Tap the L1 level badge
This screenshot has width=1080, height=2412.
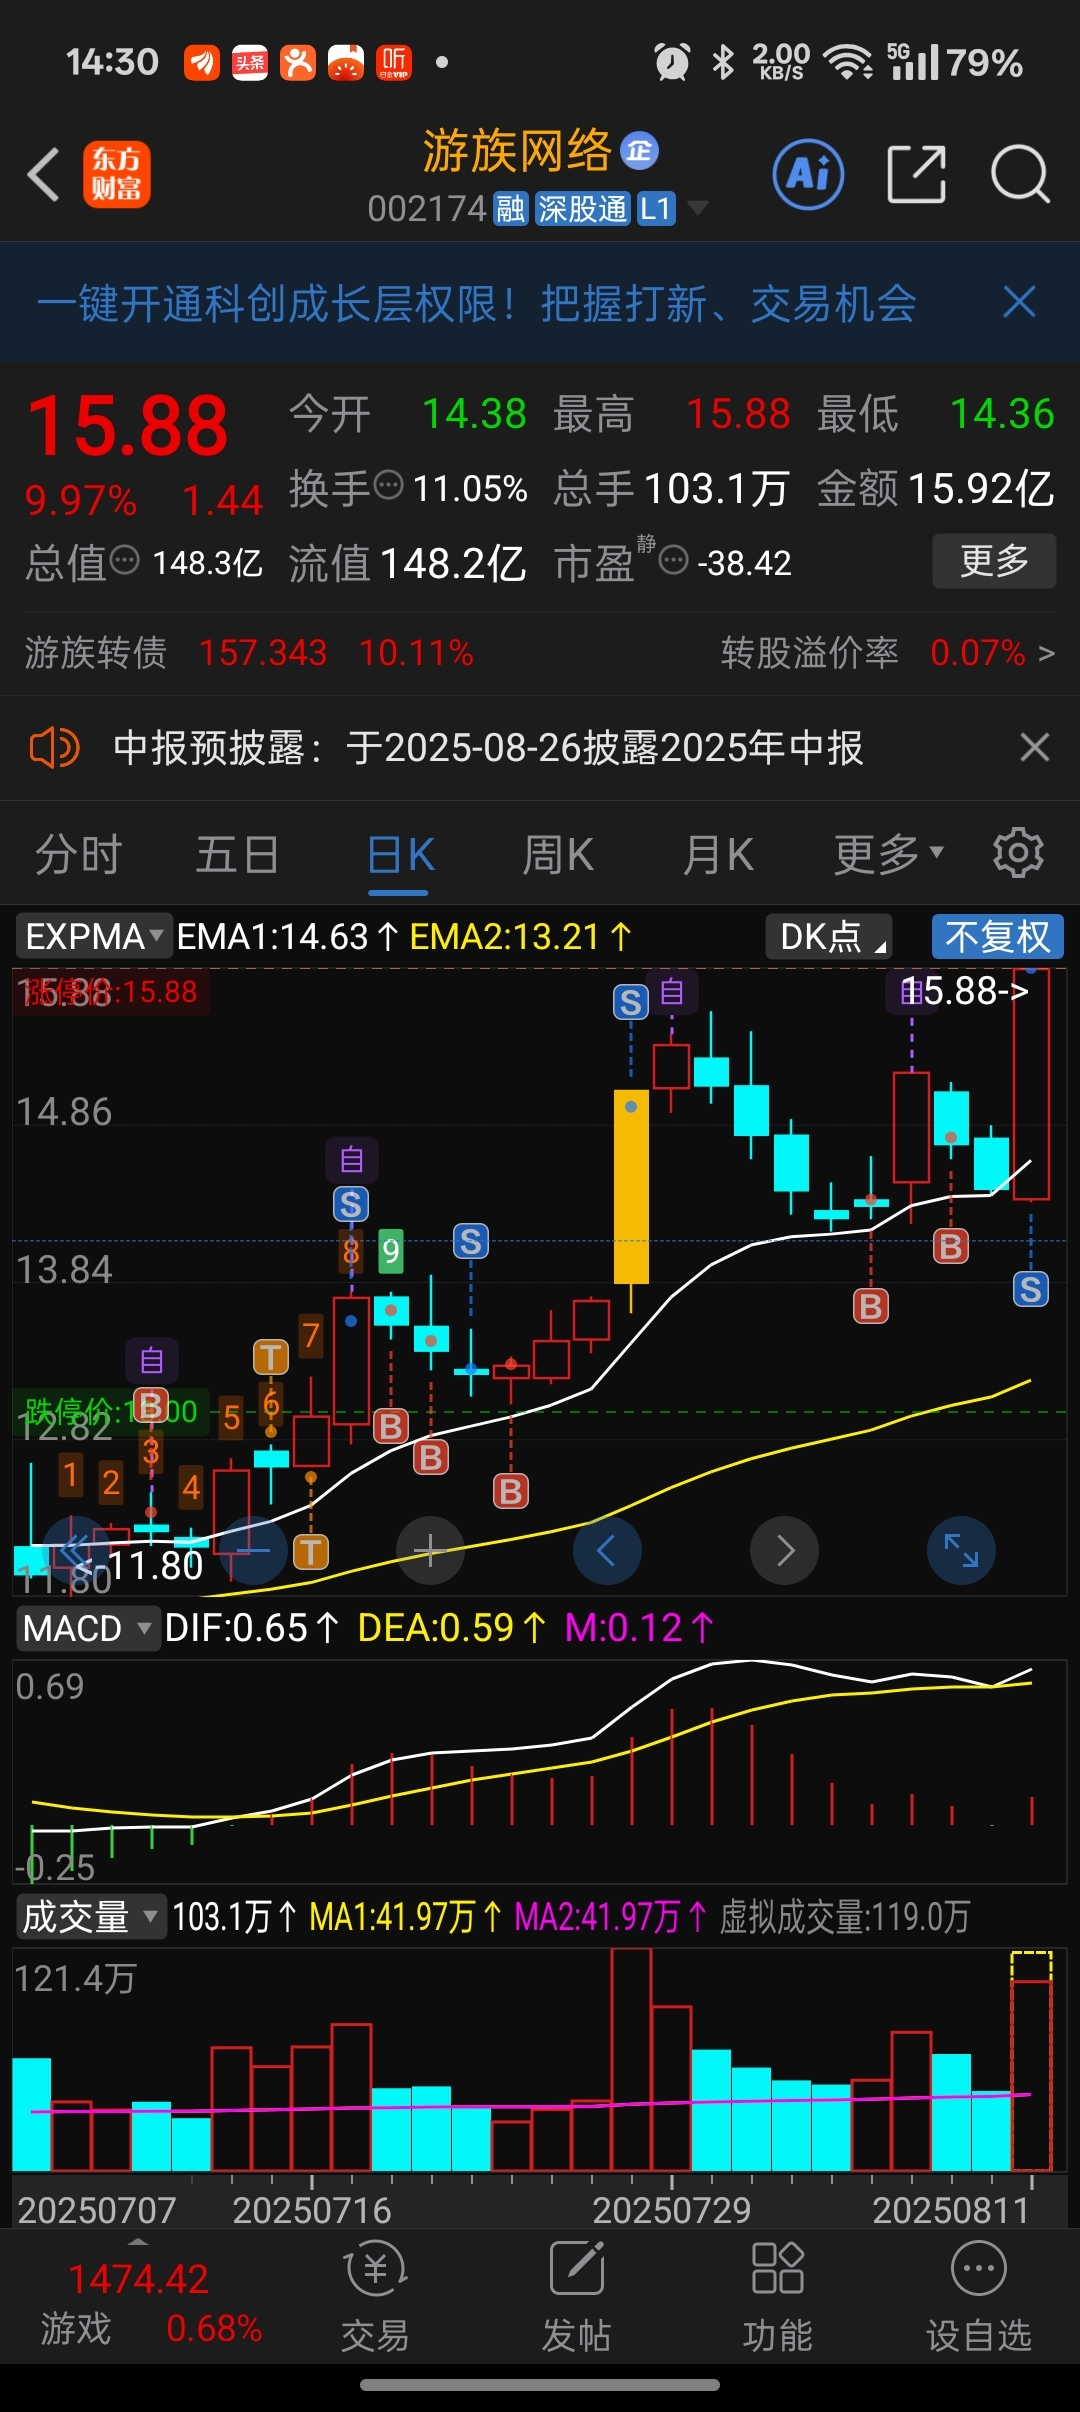pos(655,209)
